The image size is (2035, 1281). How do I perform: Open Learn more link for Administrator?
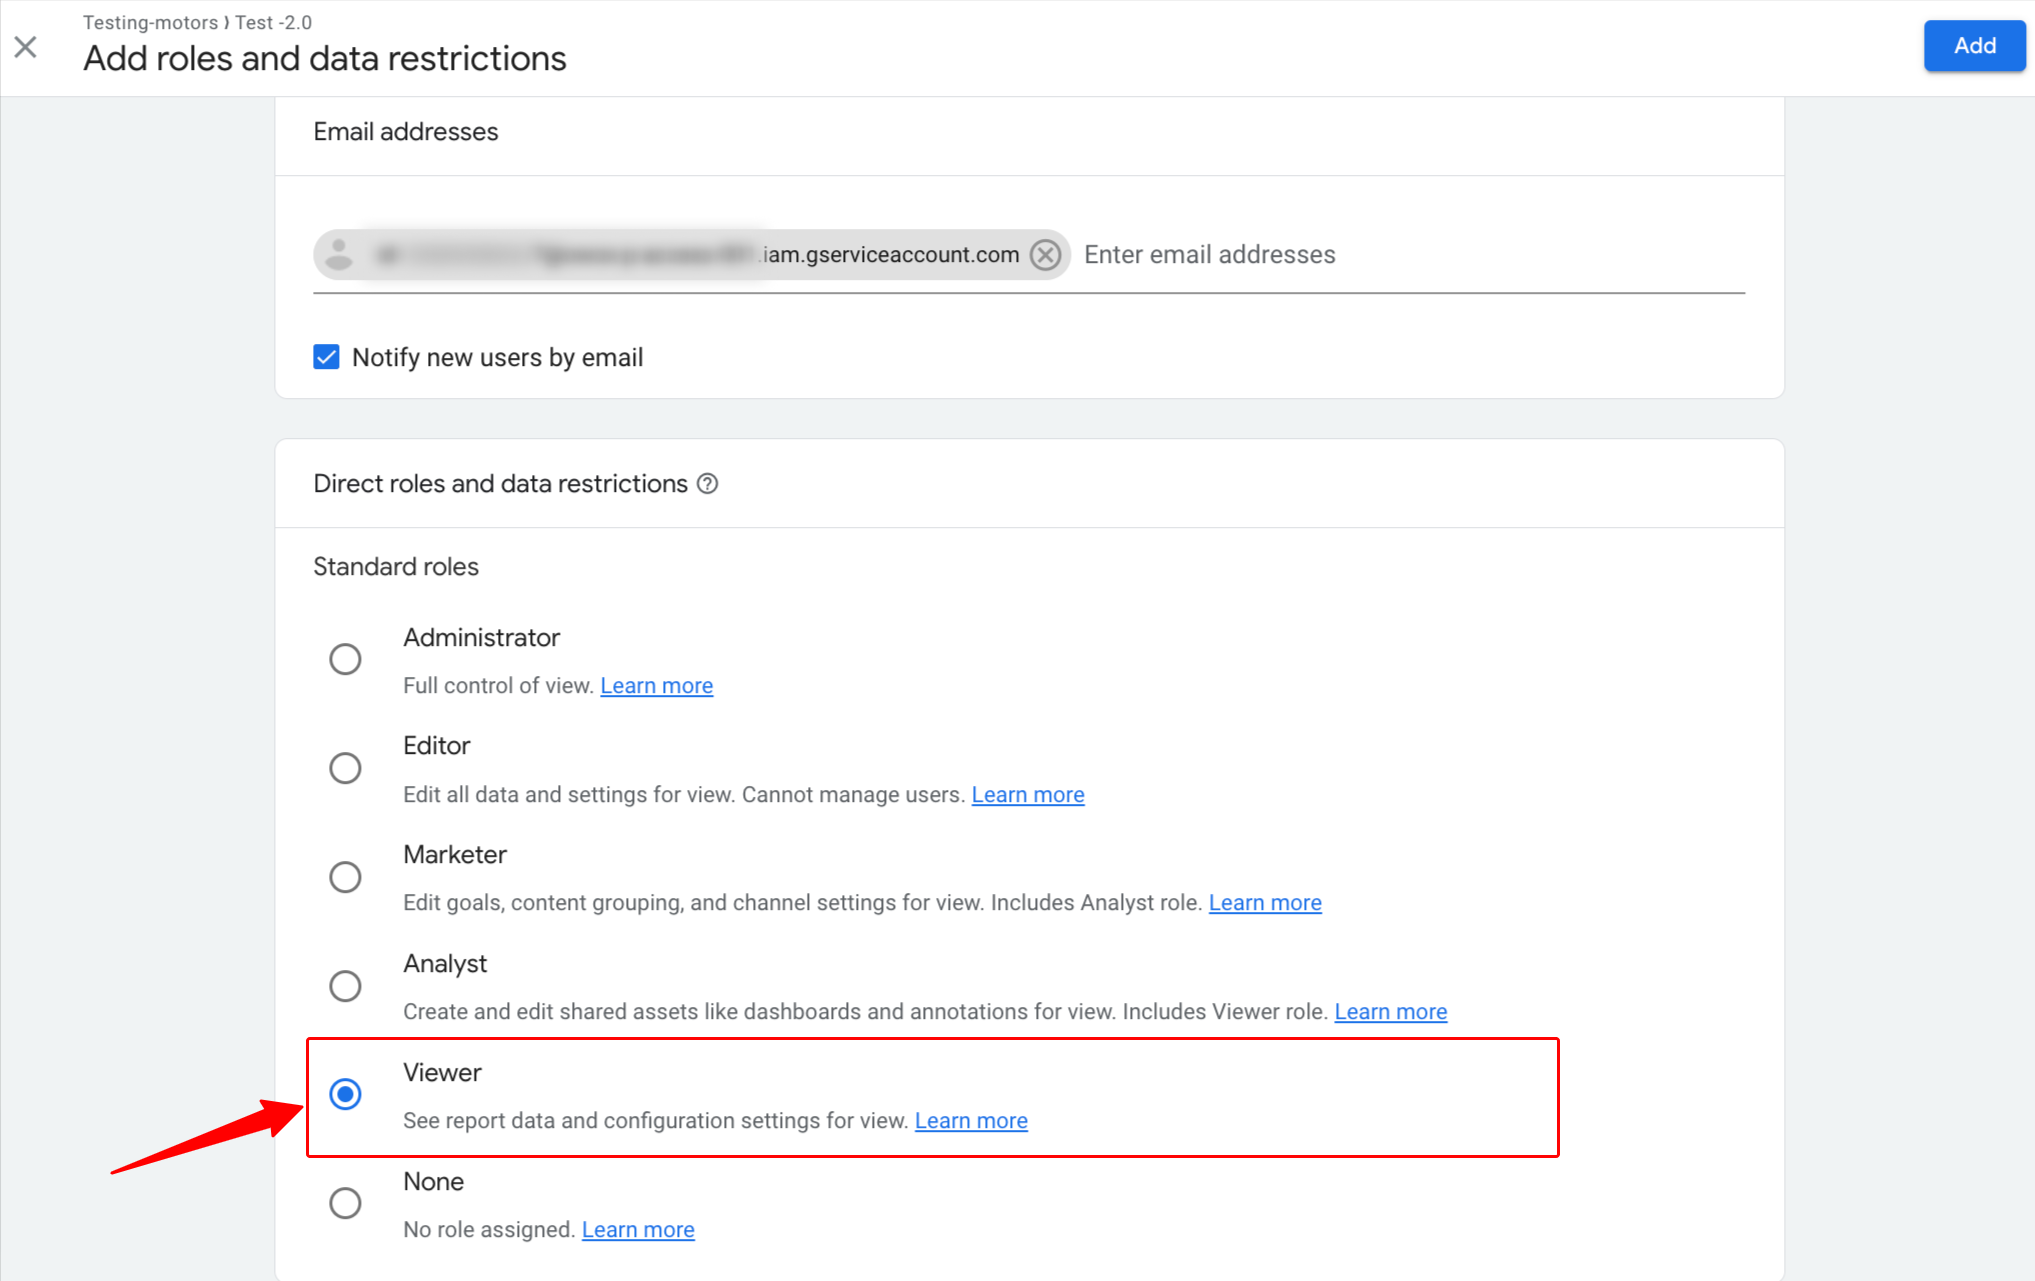coord(657,686)
